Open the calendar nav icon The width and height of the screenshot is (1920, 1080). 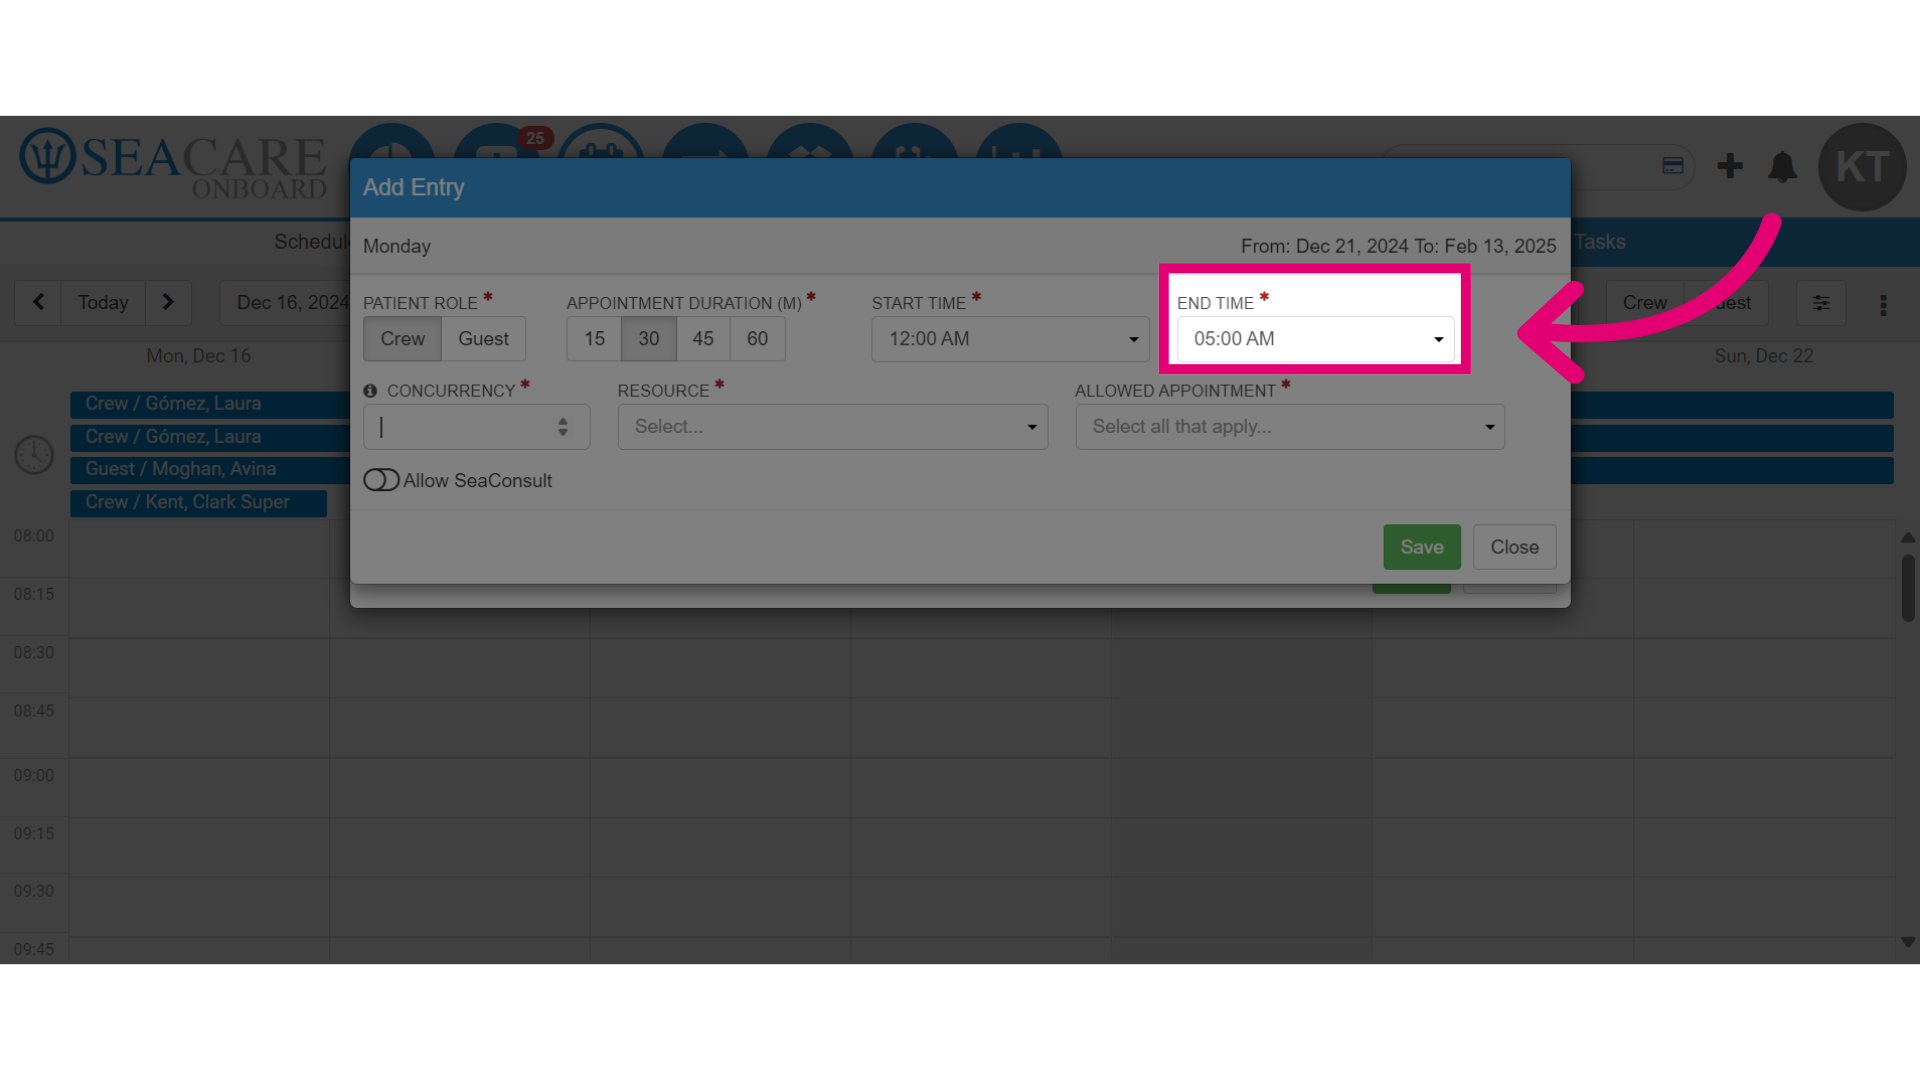pos(601,142)
